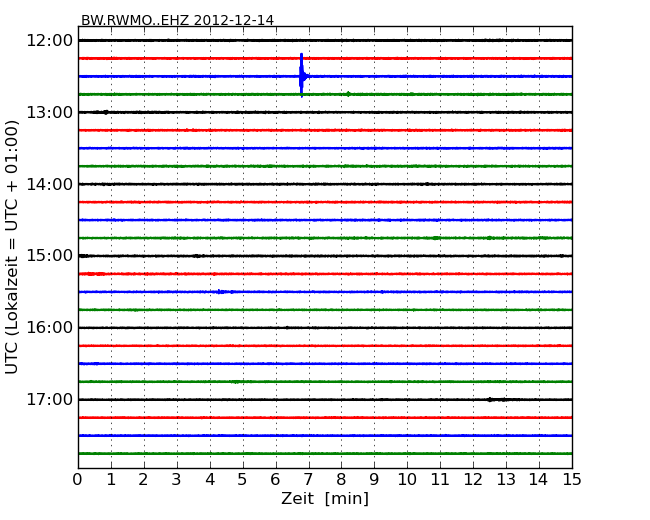This screenshot has width=650, height=520.
Task: Click the UTC (Lokalzeit = UTC + 01:00) axis label
Action: pos(12,248)
